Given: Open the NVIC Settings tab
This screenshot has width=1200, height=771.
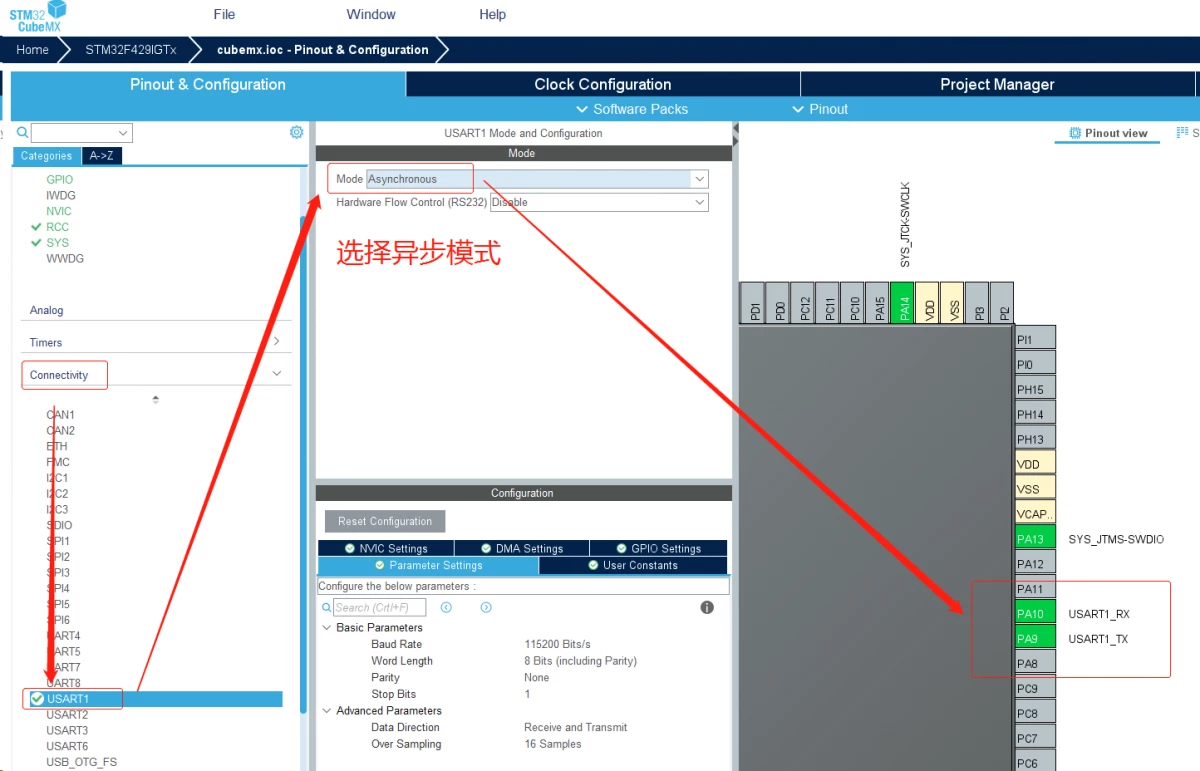Looking at the screenshot, I should pos(386,548).
